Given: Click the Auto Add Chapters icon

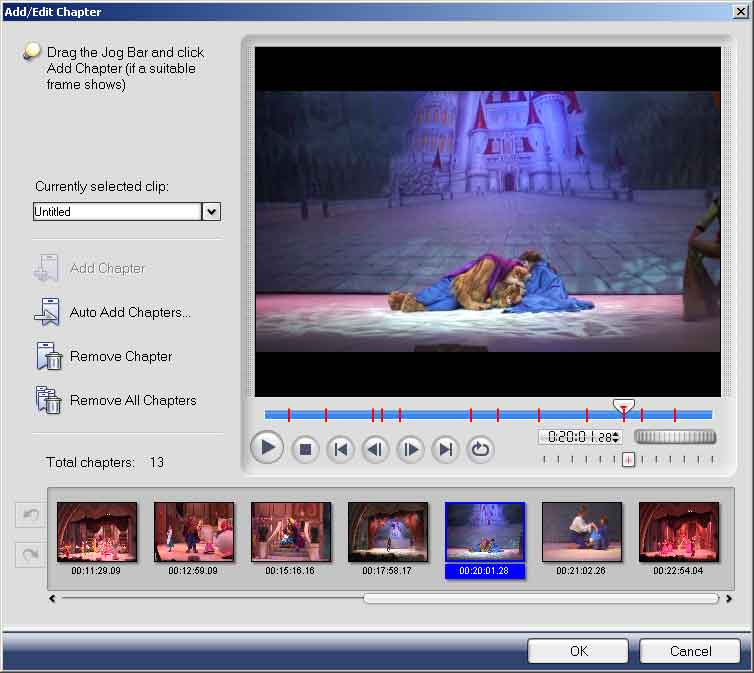Looking at the screenshot, I should [x=47, y=312].
